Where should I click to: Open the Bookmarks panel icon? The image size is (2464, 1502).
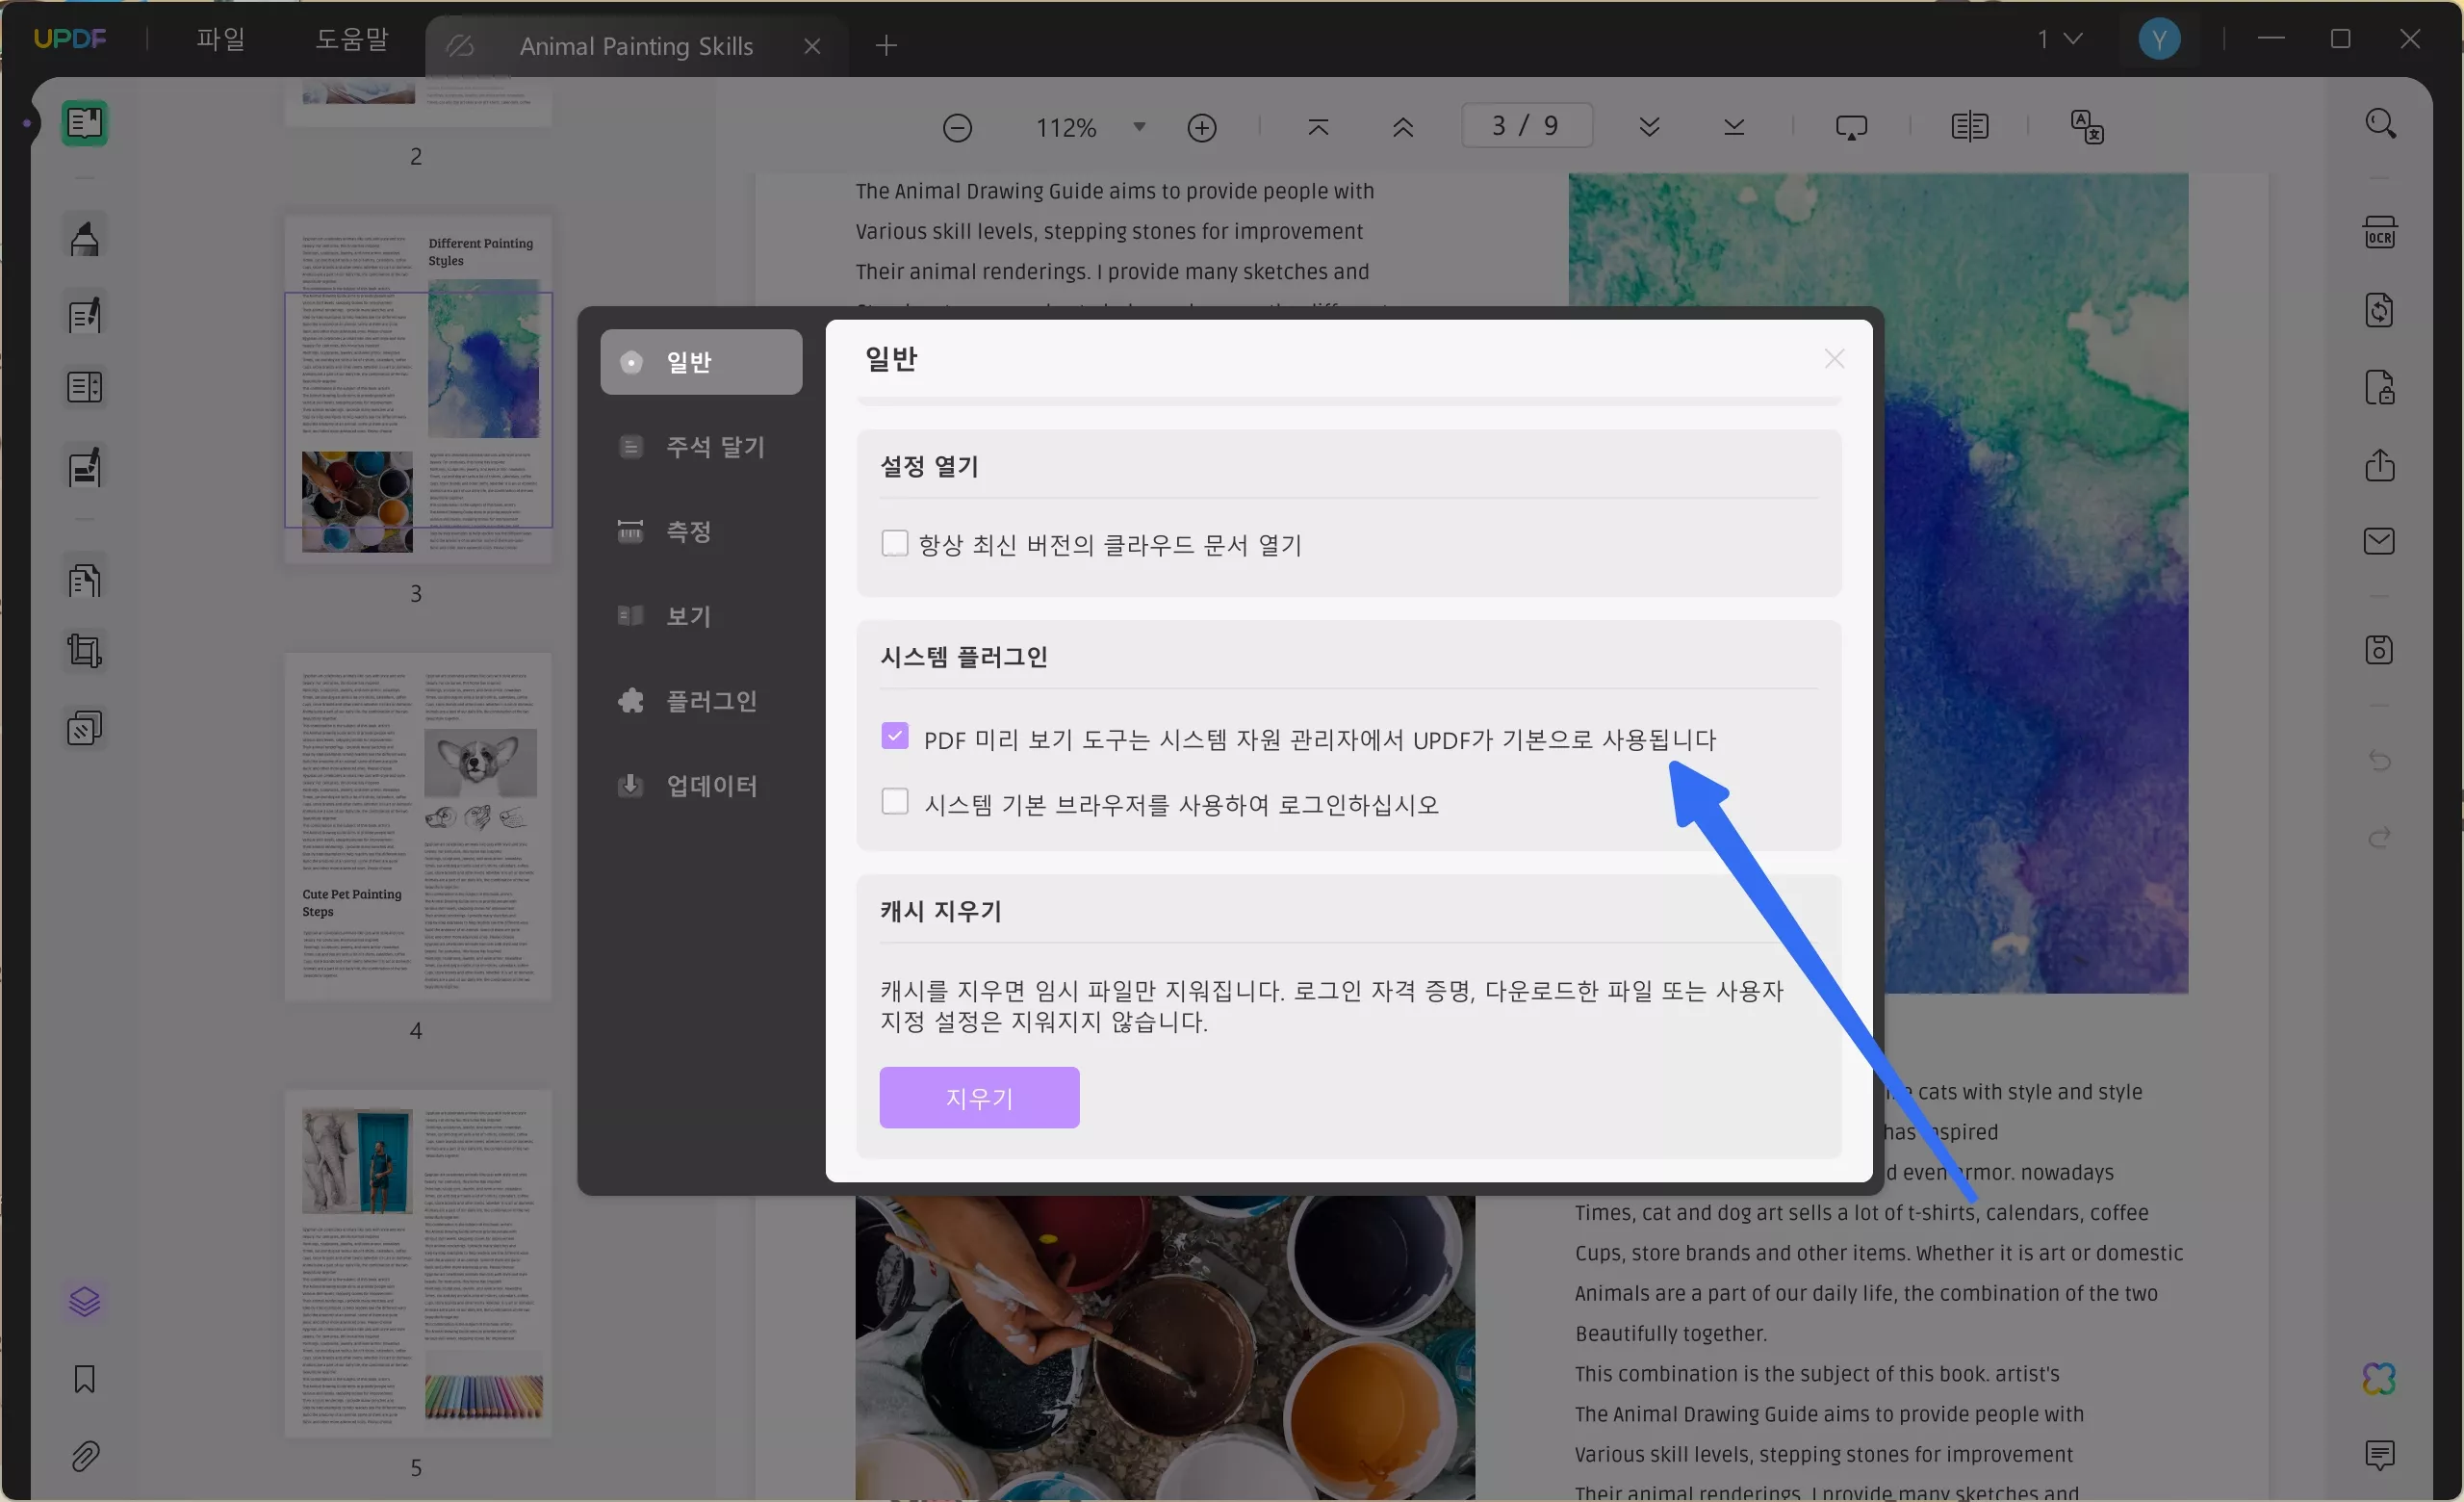coord(85,1379)
